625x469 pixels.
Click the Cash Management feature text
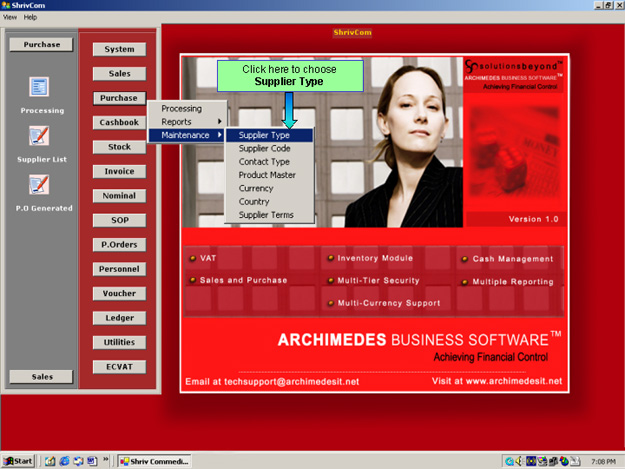pyautogui.click(x=513, y=259)
